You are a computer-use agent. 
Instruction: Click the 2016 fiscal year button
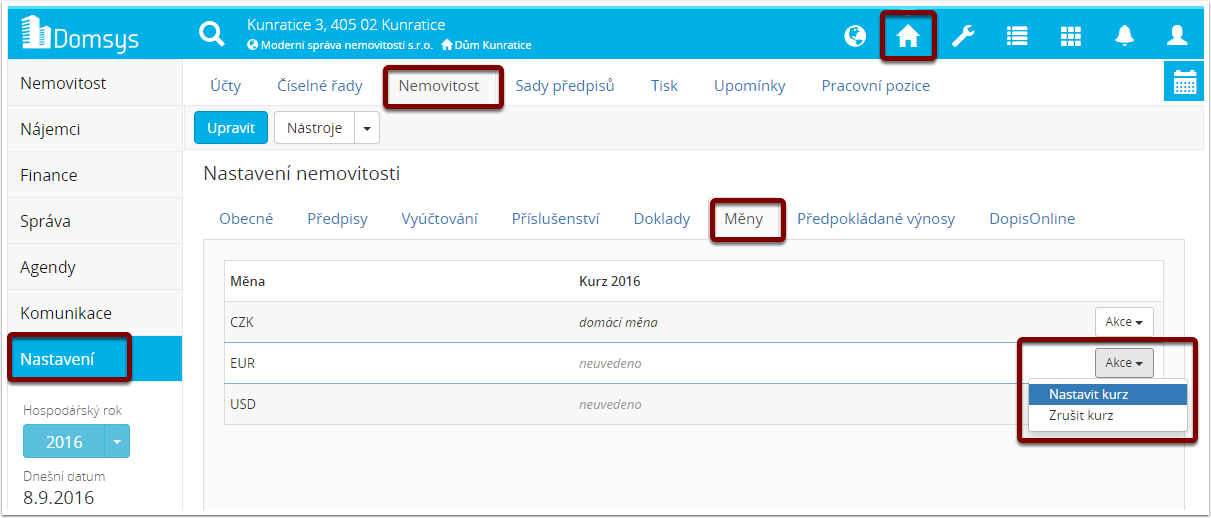[64, 441]
